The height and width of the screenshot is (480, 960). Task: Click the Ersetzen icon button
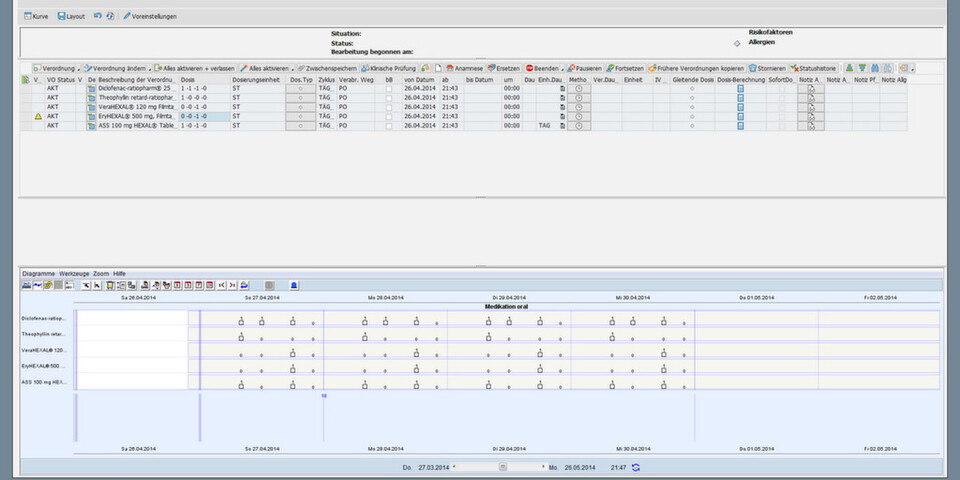pyautogui.click(x=491, y=68)
